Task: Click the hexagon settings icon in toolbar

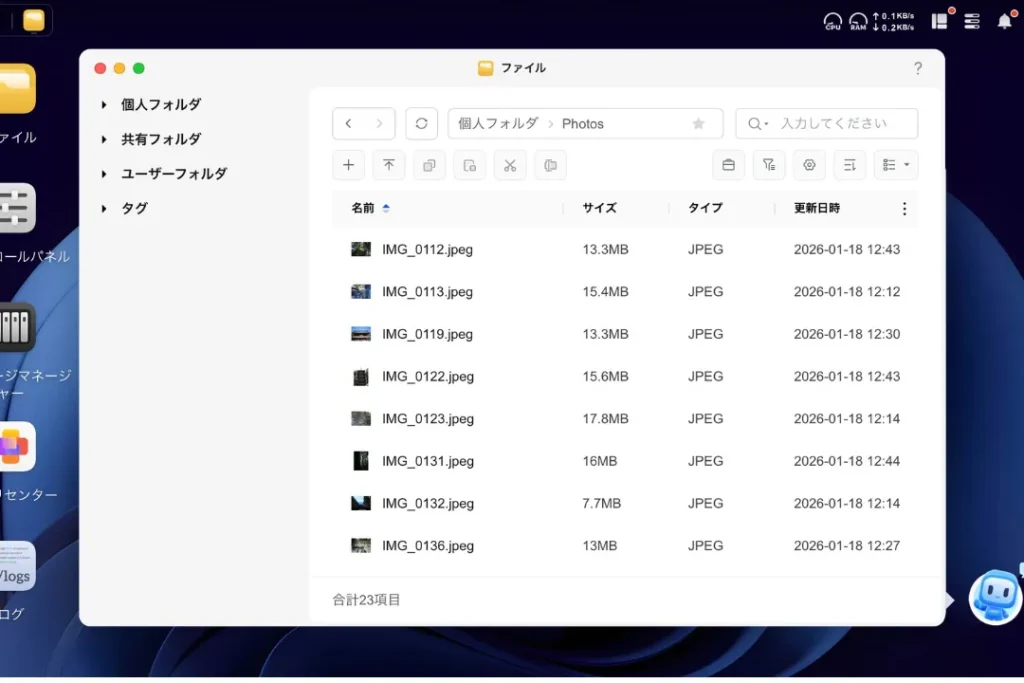Action: click(809, 165)
